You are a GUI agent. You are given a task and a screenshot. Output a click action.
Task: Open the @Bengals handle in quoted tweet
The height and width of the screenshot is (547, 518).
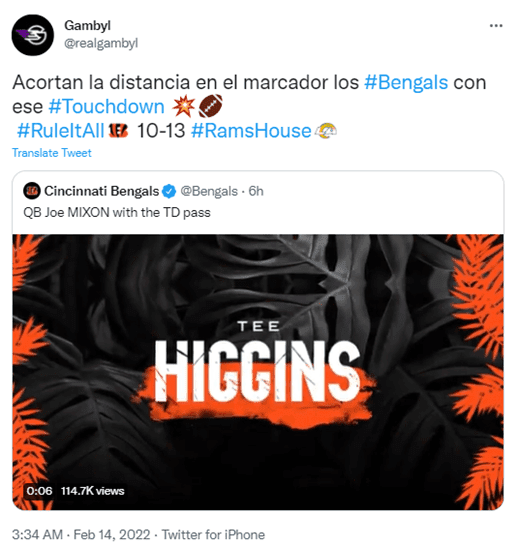(x=209, y=191)
